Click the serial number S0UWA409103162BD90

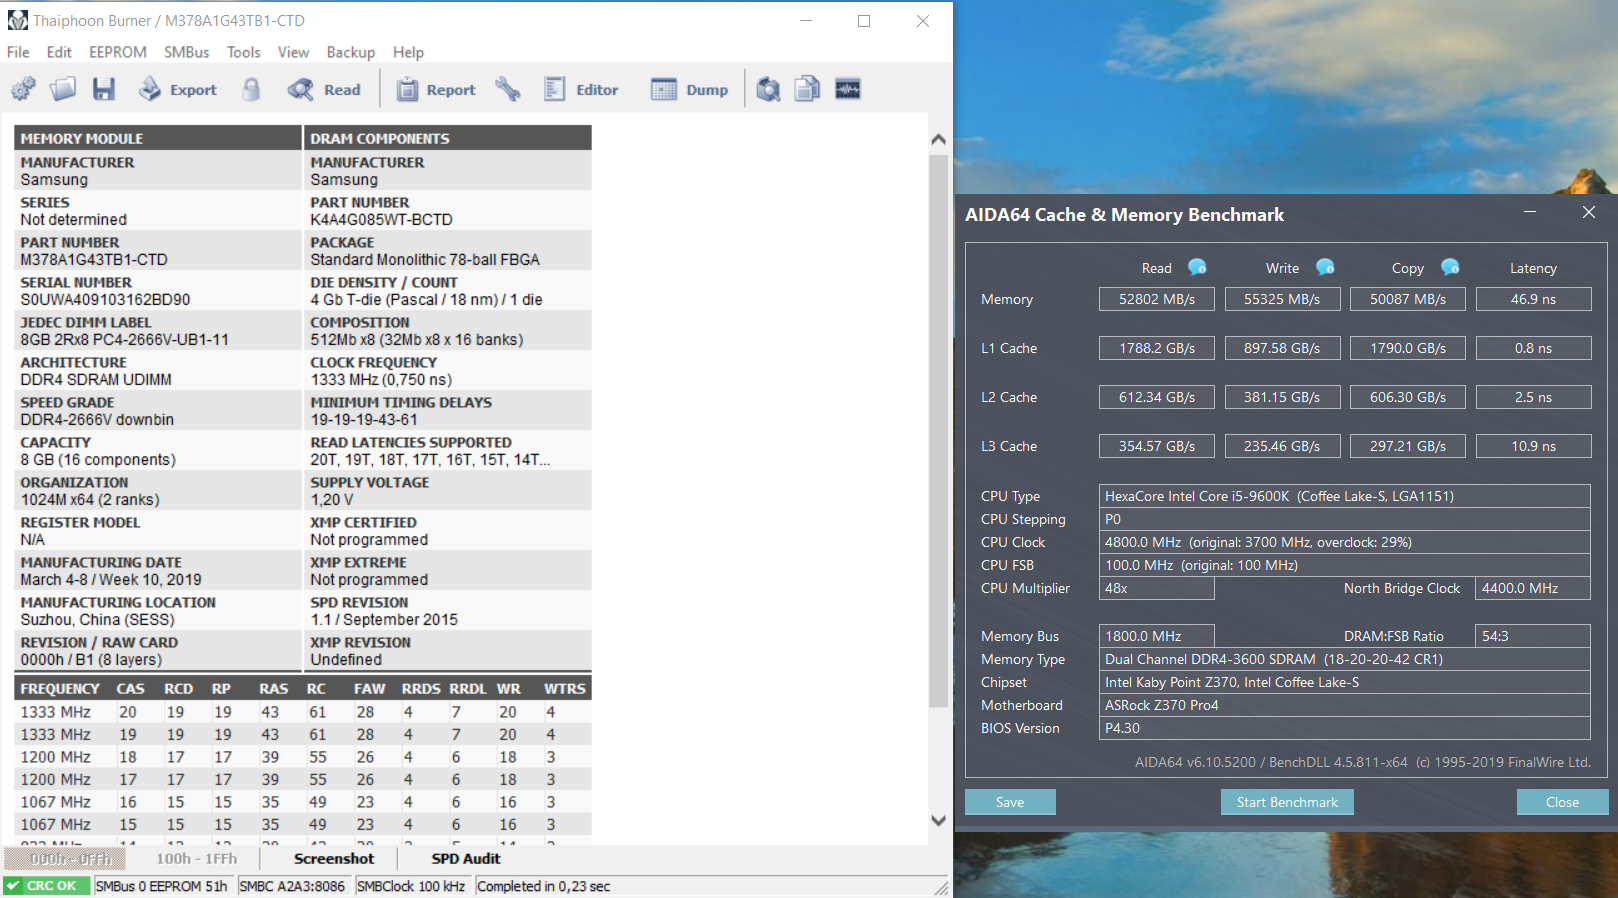[105, 300]
